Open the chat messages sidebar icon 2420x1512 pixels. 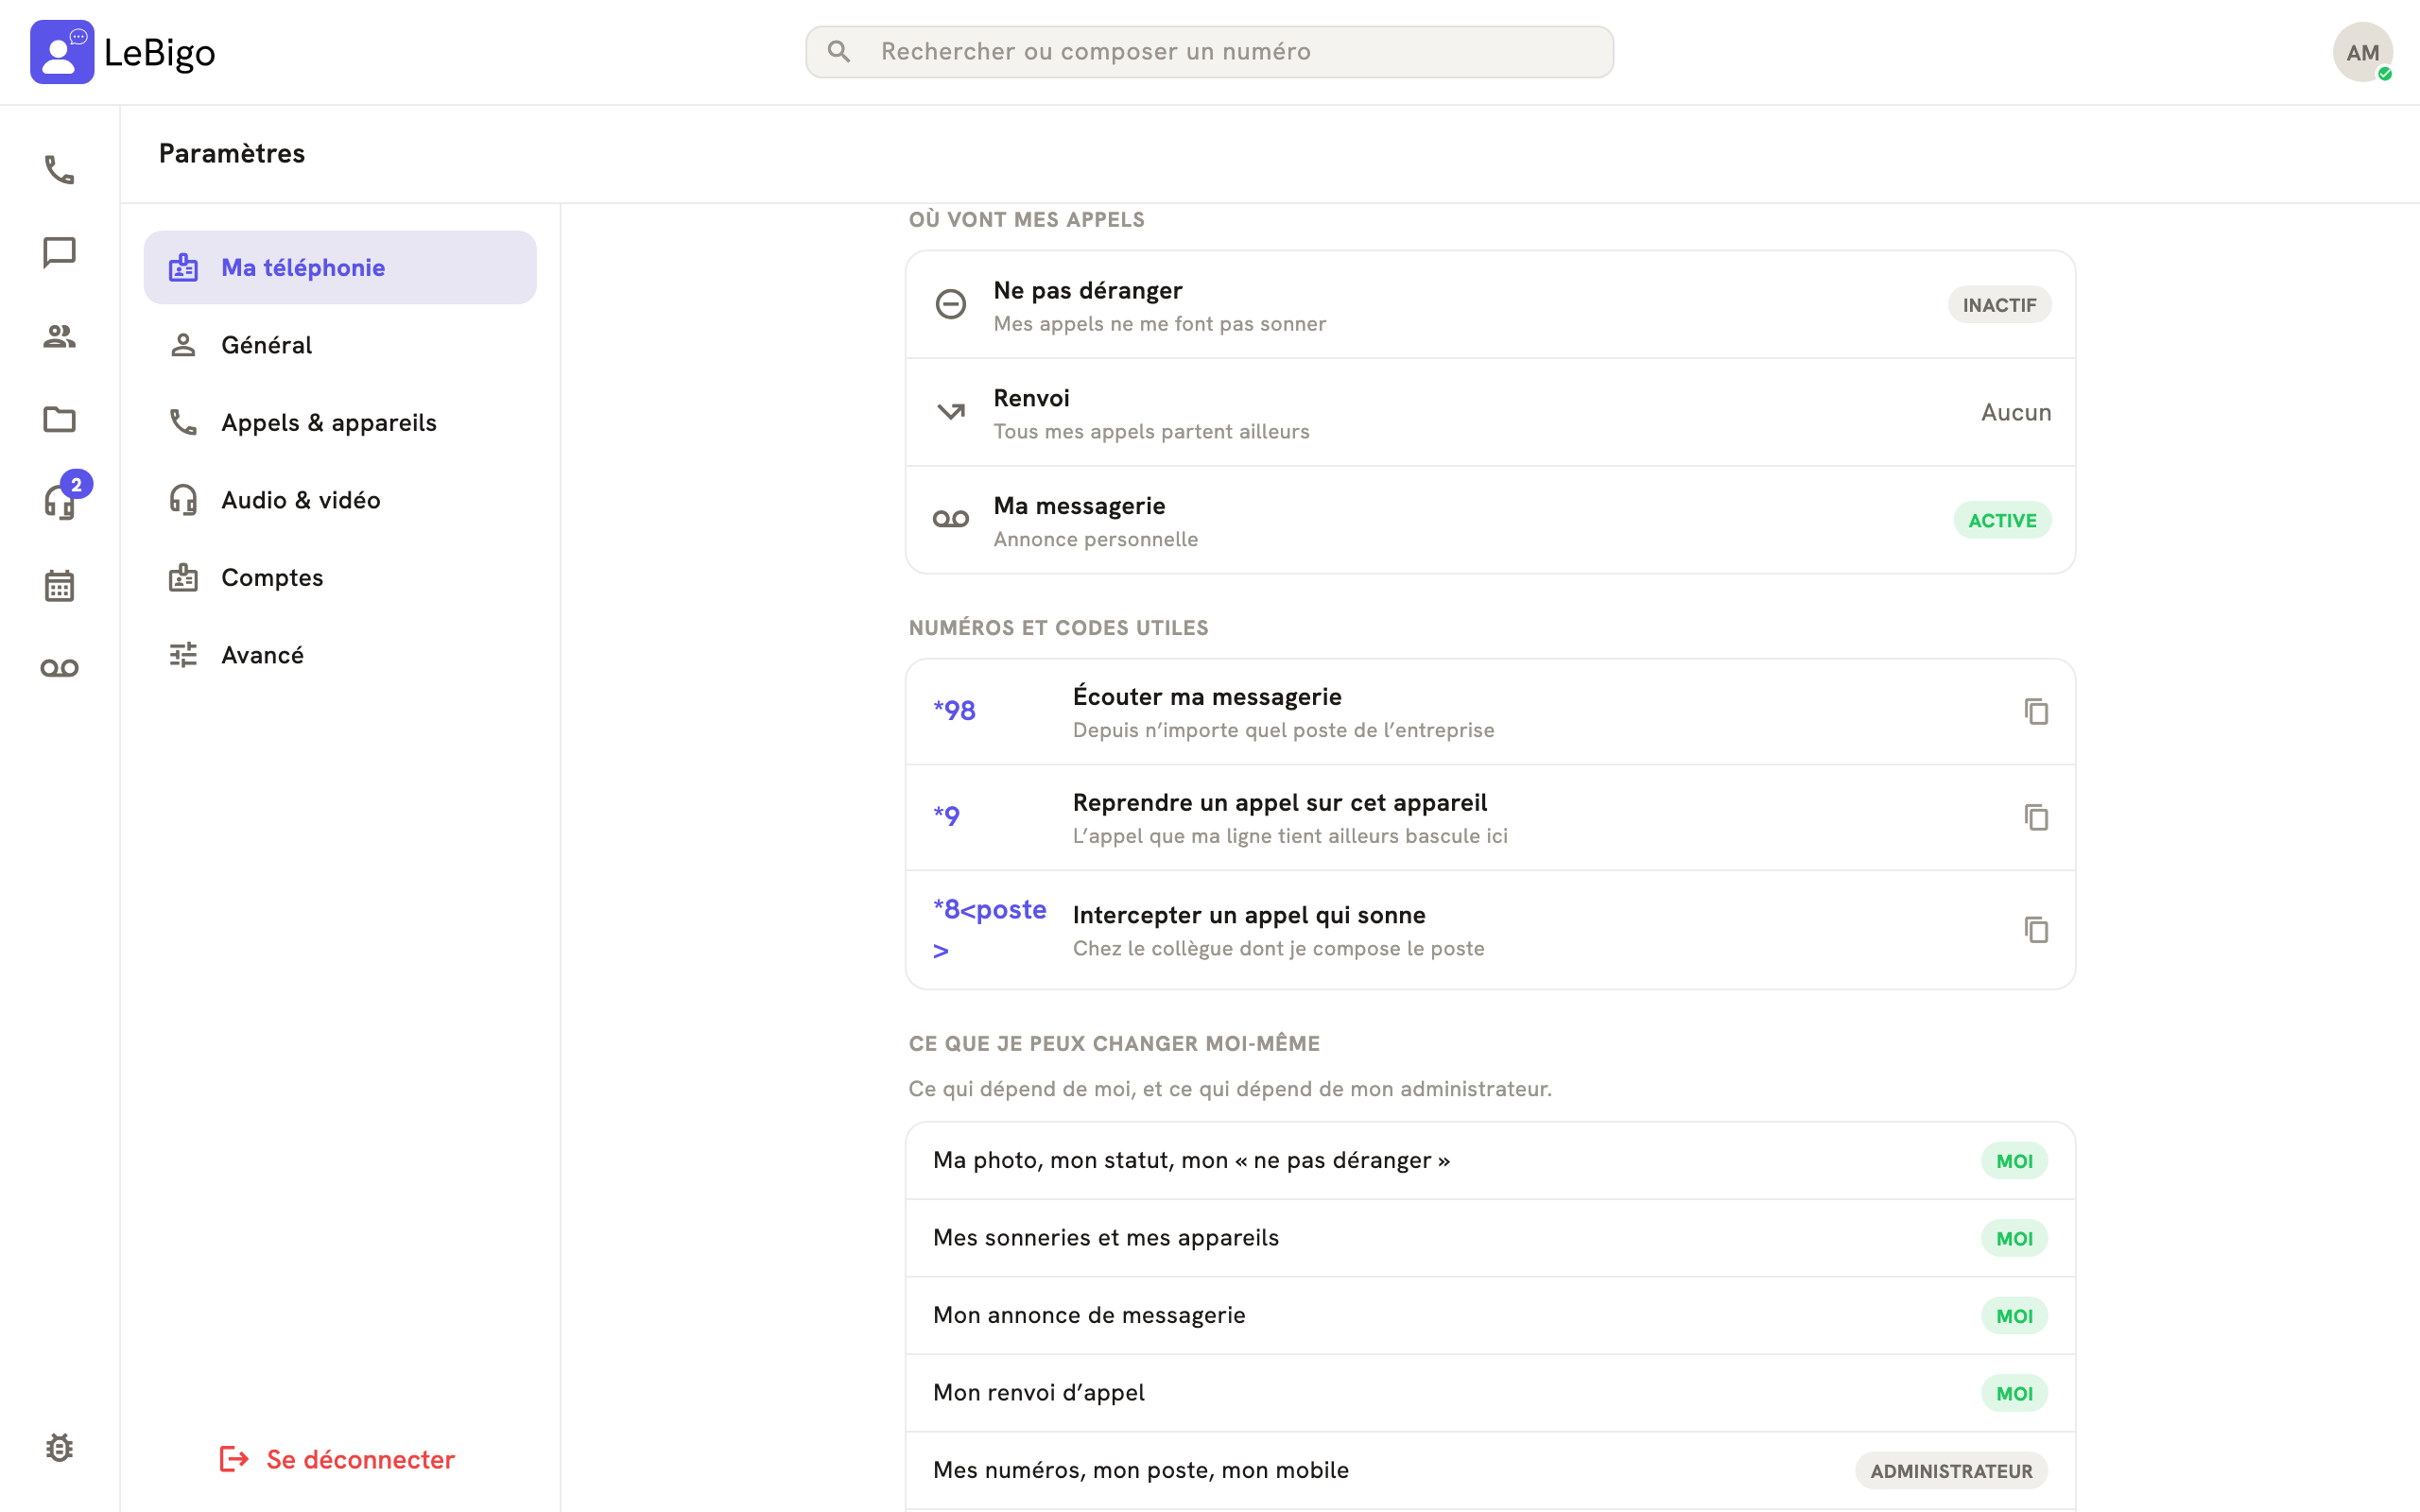coord(59,253)
